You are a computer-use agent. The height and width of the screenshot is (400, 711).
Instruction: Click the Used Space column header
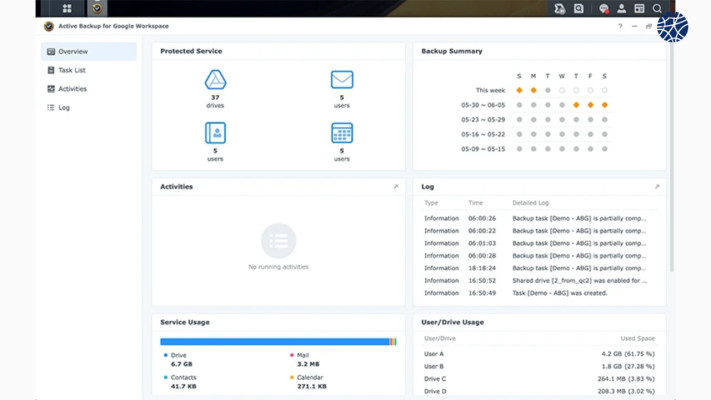[638, 338]
